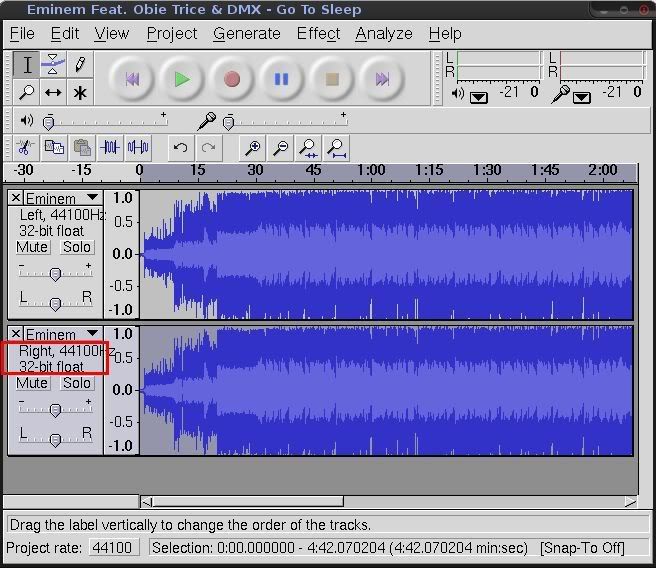Screen dimensions: 656x568
Task: Click the Project rate 44100 field
Action: point(114,548)
